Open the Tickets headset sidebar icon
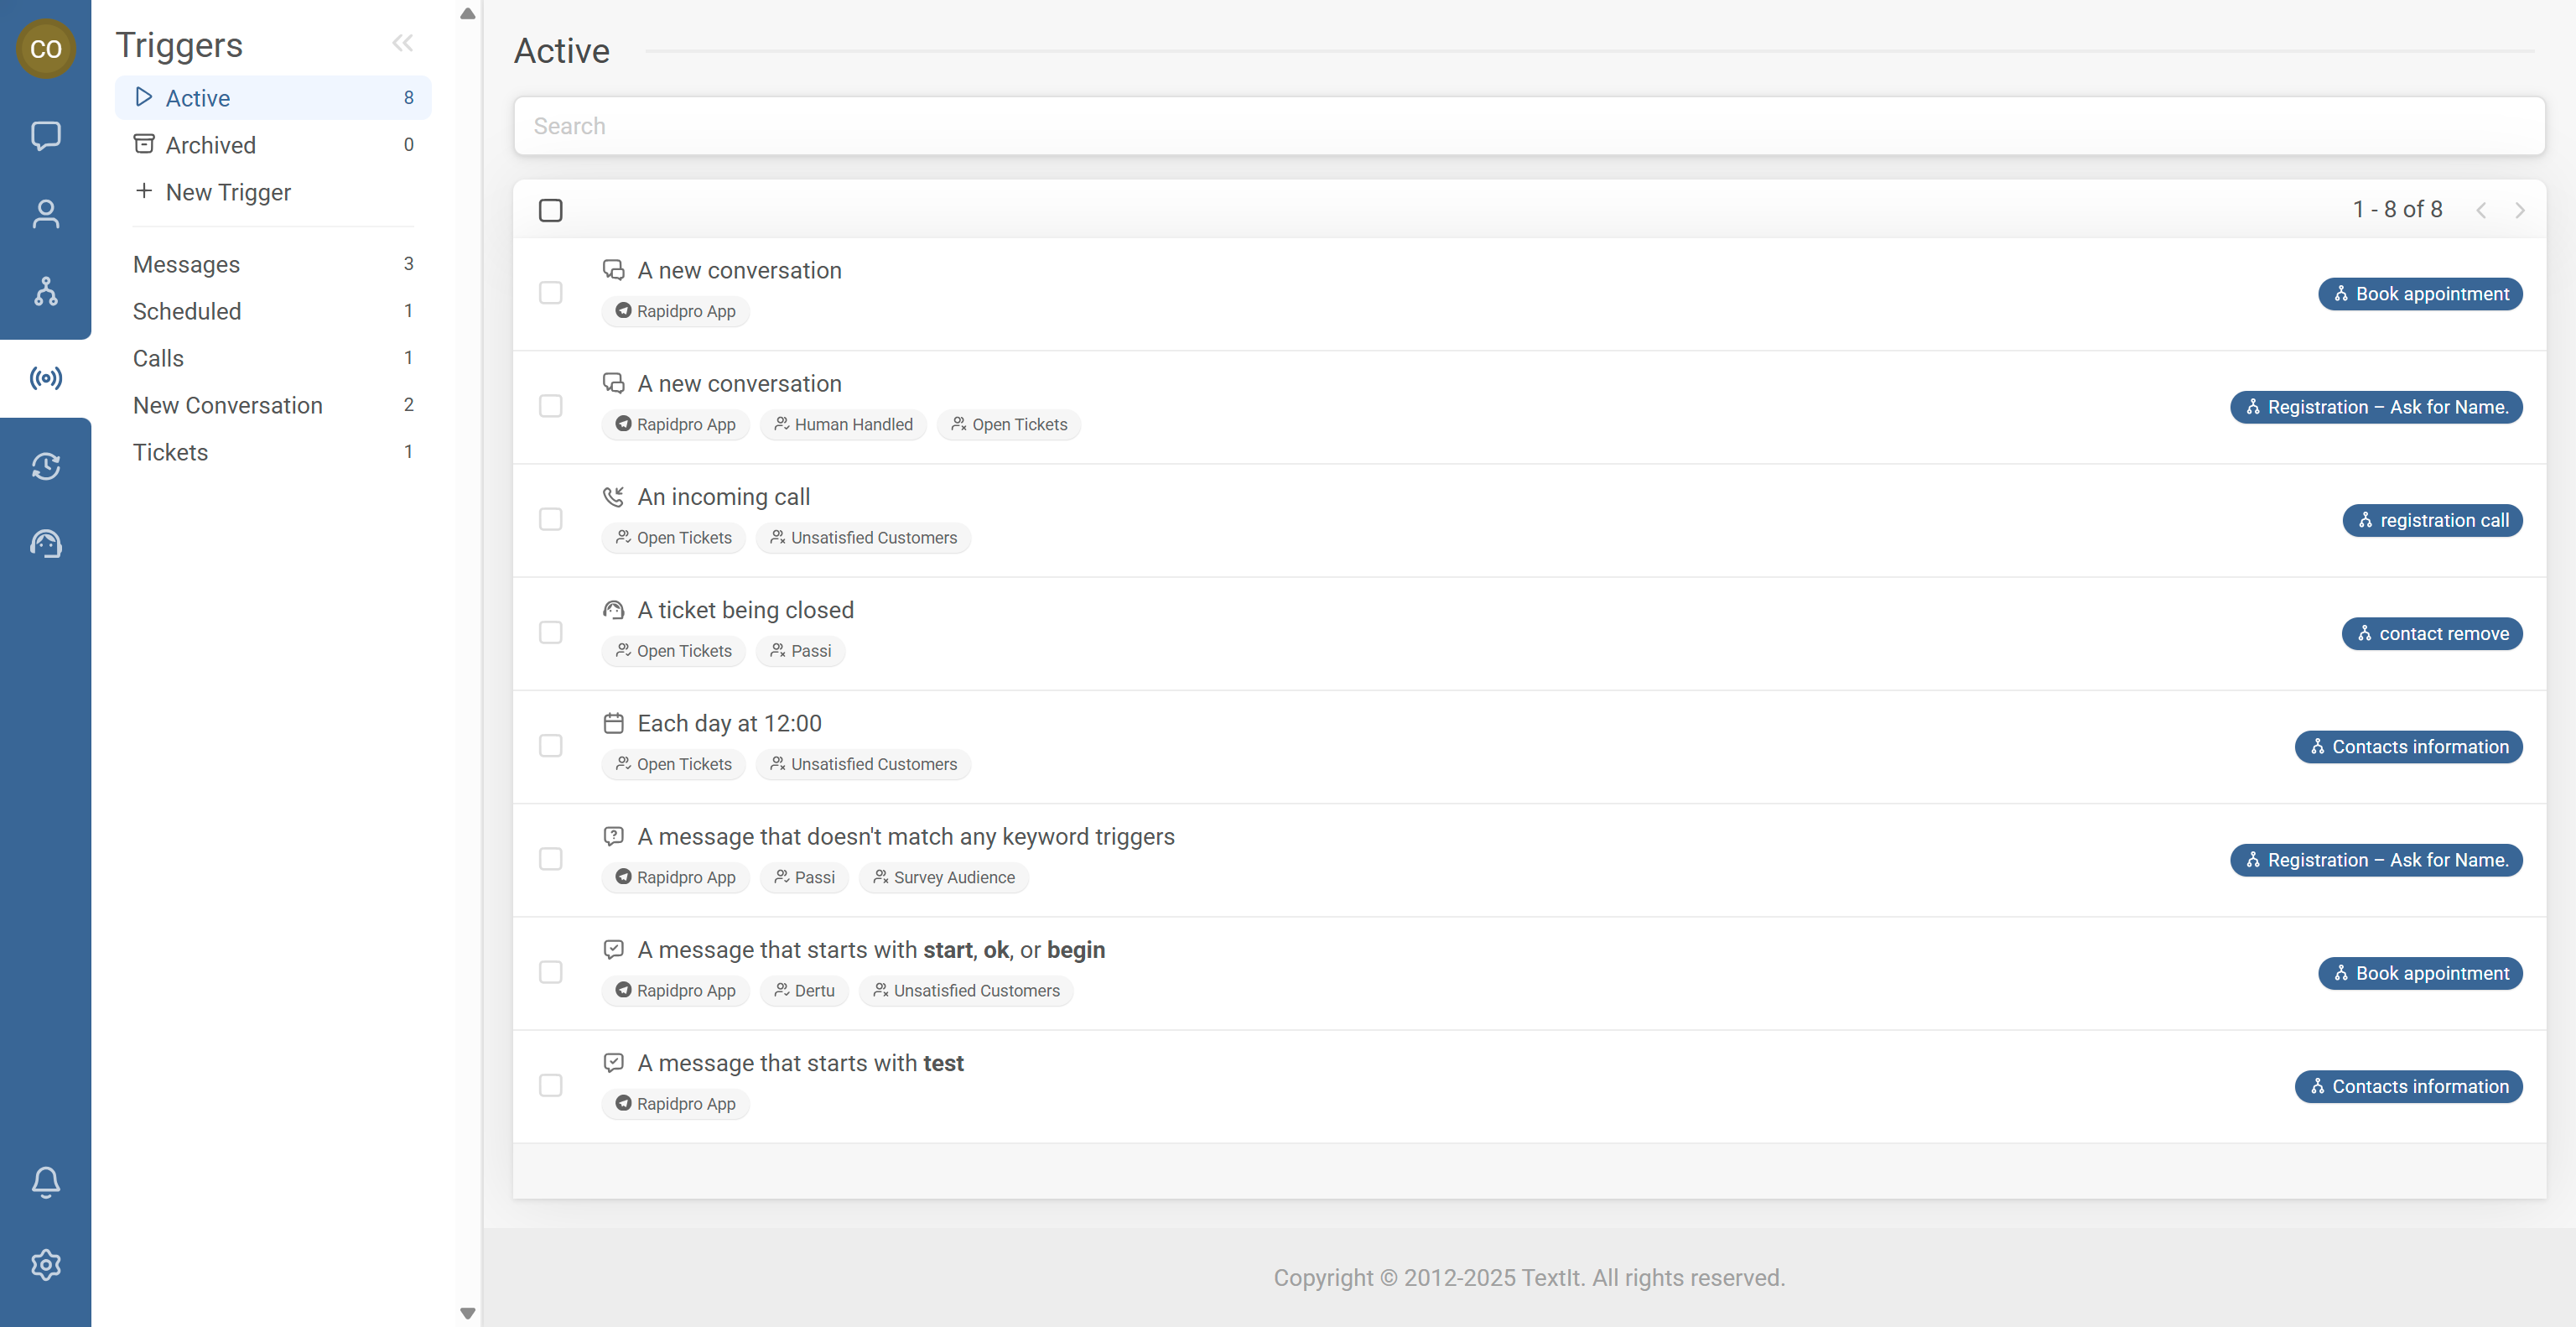 pos(45,544)
